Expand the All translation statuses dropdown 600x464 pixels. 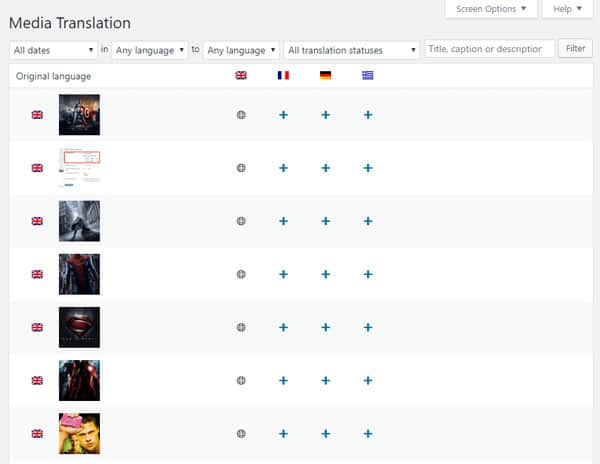[x=352, y=49]
